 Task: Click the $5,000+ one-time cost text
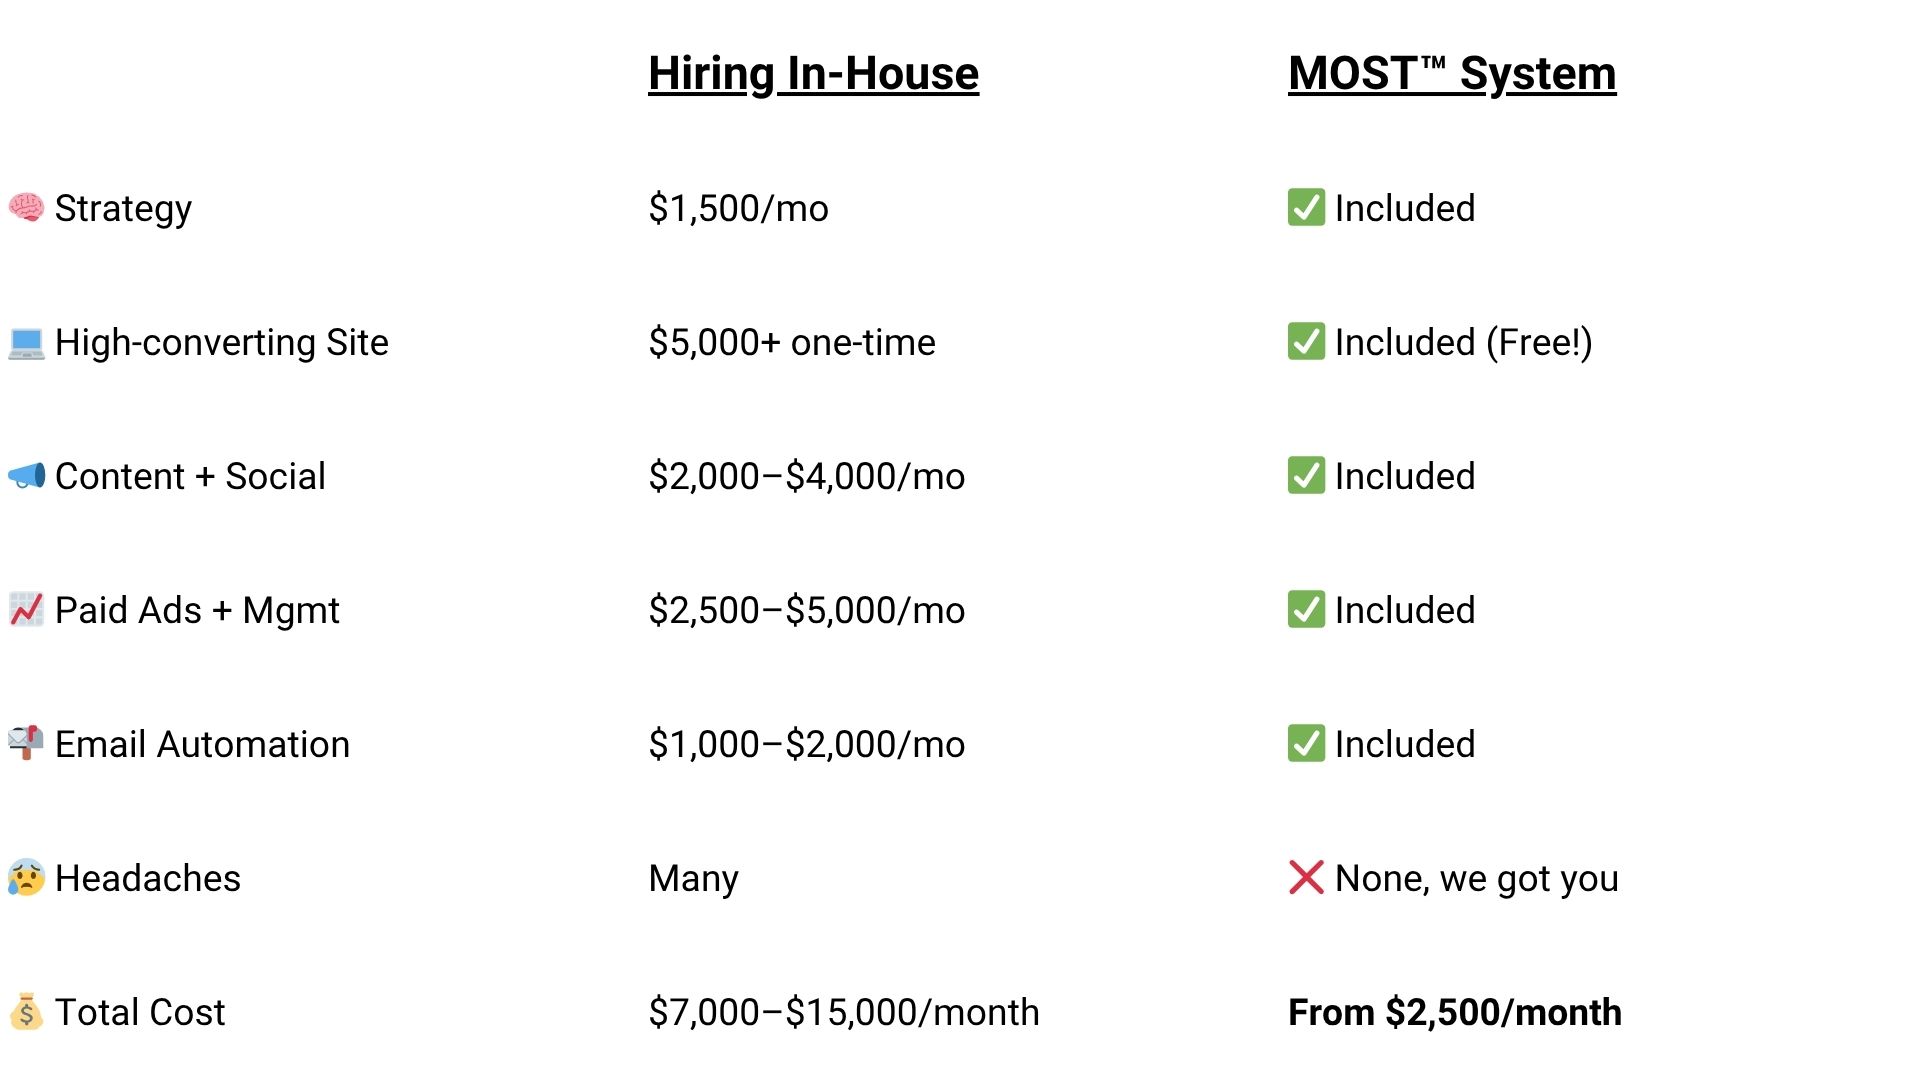pos(792,343)
